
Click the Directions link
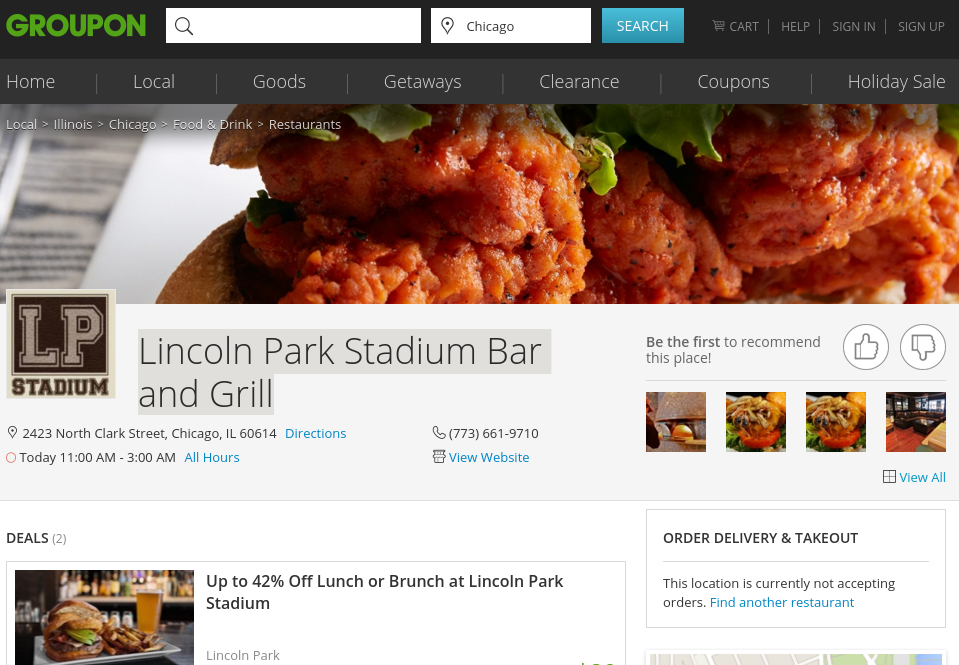point(316,433)
